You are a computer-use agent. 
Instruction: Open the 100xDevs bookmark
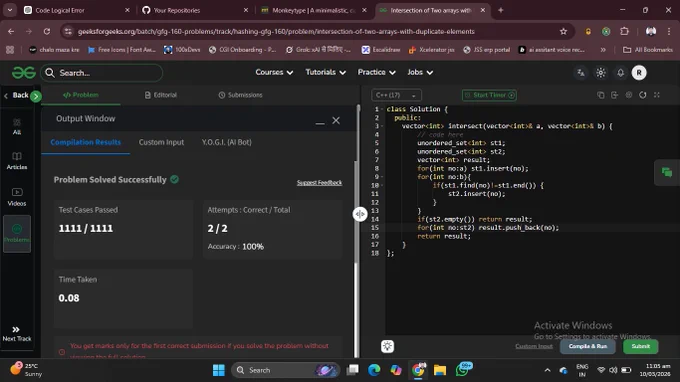pyautogui.click(x=182, y=50)
